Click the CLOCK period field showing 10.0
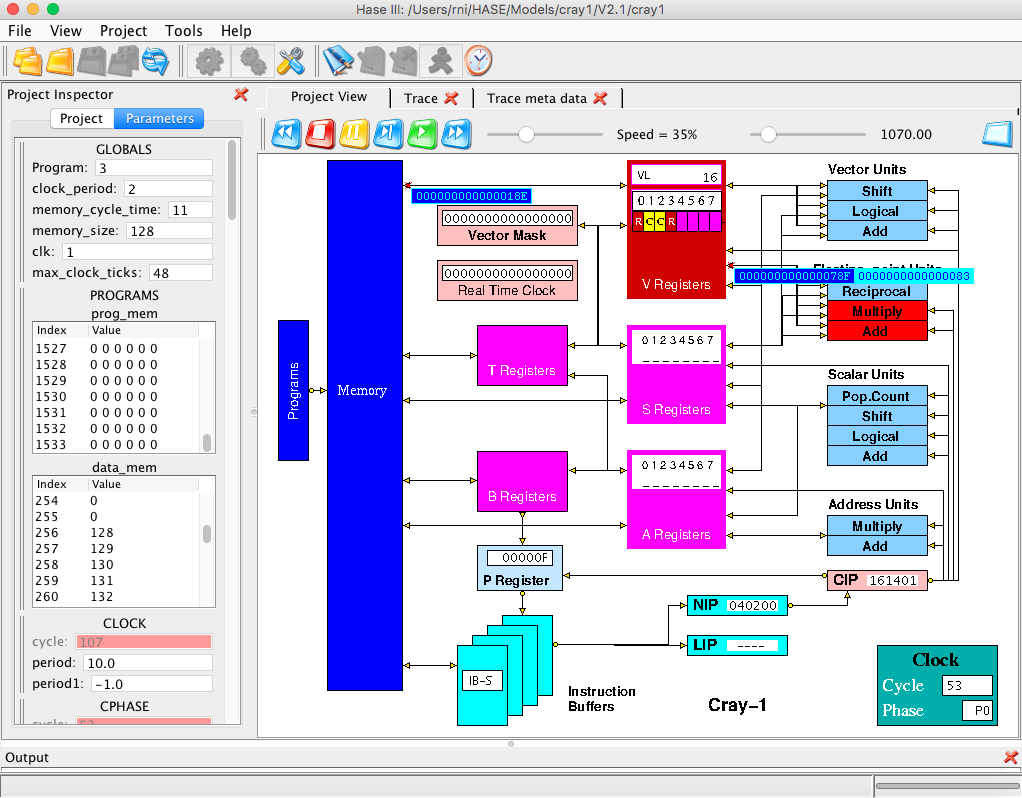The width and height of the screenshot is (1022, 798). click(x=147, y=662)
